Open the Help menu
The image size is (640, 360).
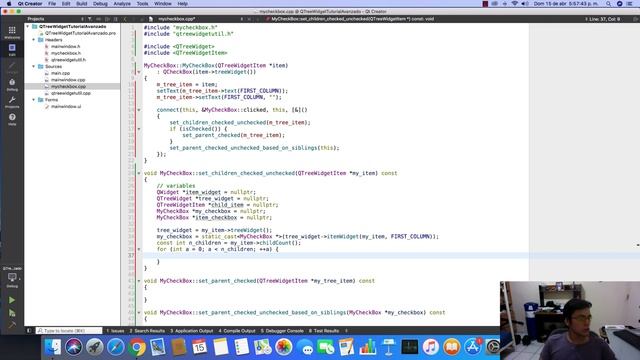(182, 4)
